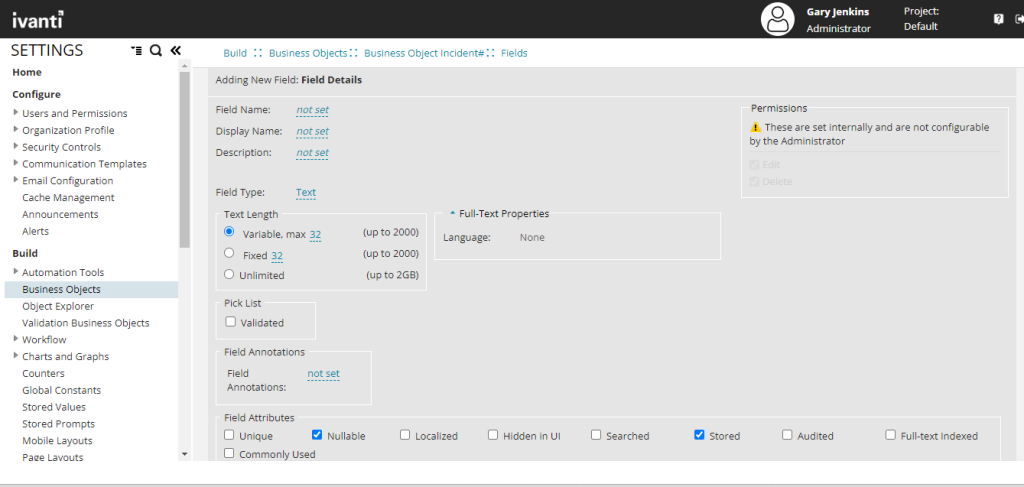This screenshot has width=1024, height=487.
Task: Open Mobile Layouts in the sidebar
Action: (x=57, y=441)
